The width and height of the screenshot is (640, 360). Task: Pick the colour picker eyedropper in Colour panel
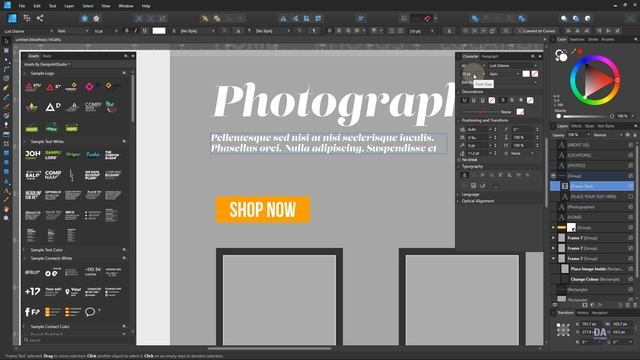573,51
